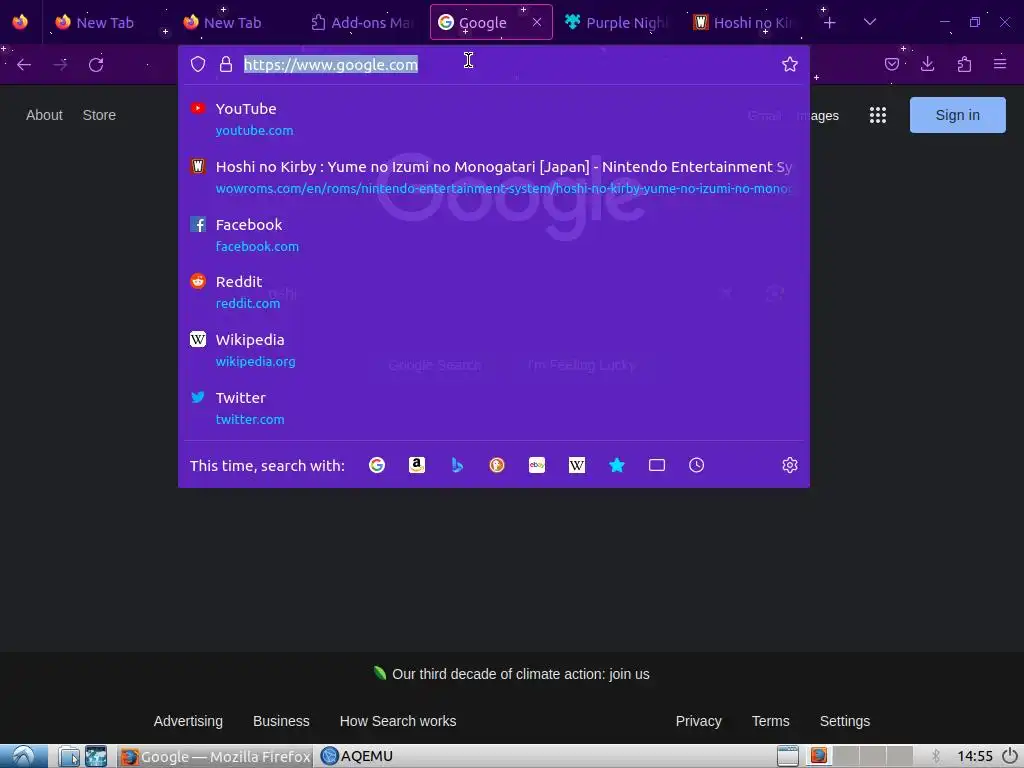The image size is (1024, 768).
Task: Search this time with DuckDuckGo
Action: [x=497, y=465]
